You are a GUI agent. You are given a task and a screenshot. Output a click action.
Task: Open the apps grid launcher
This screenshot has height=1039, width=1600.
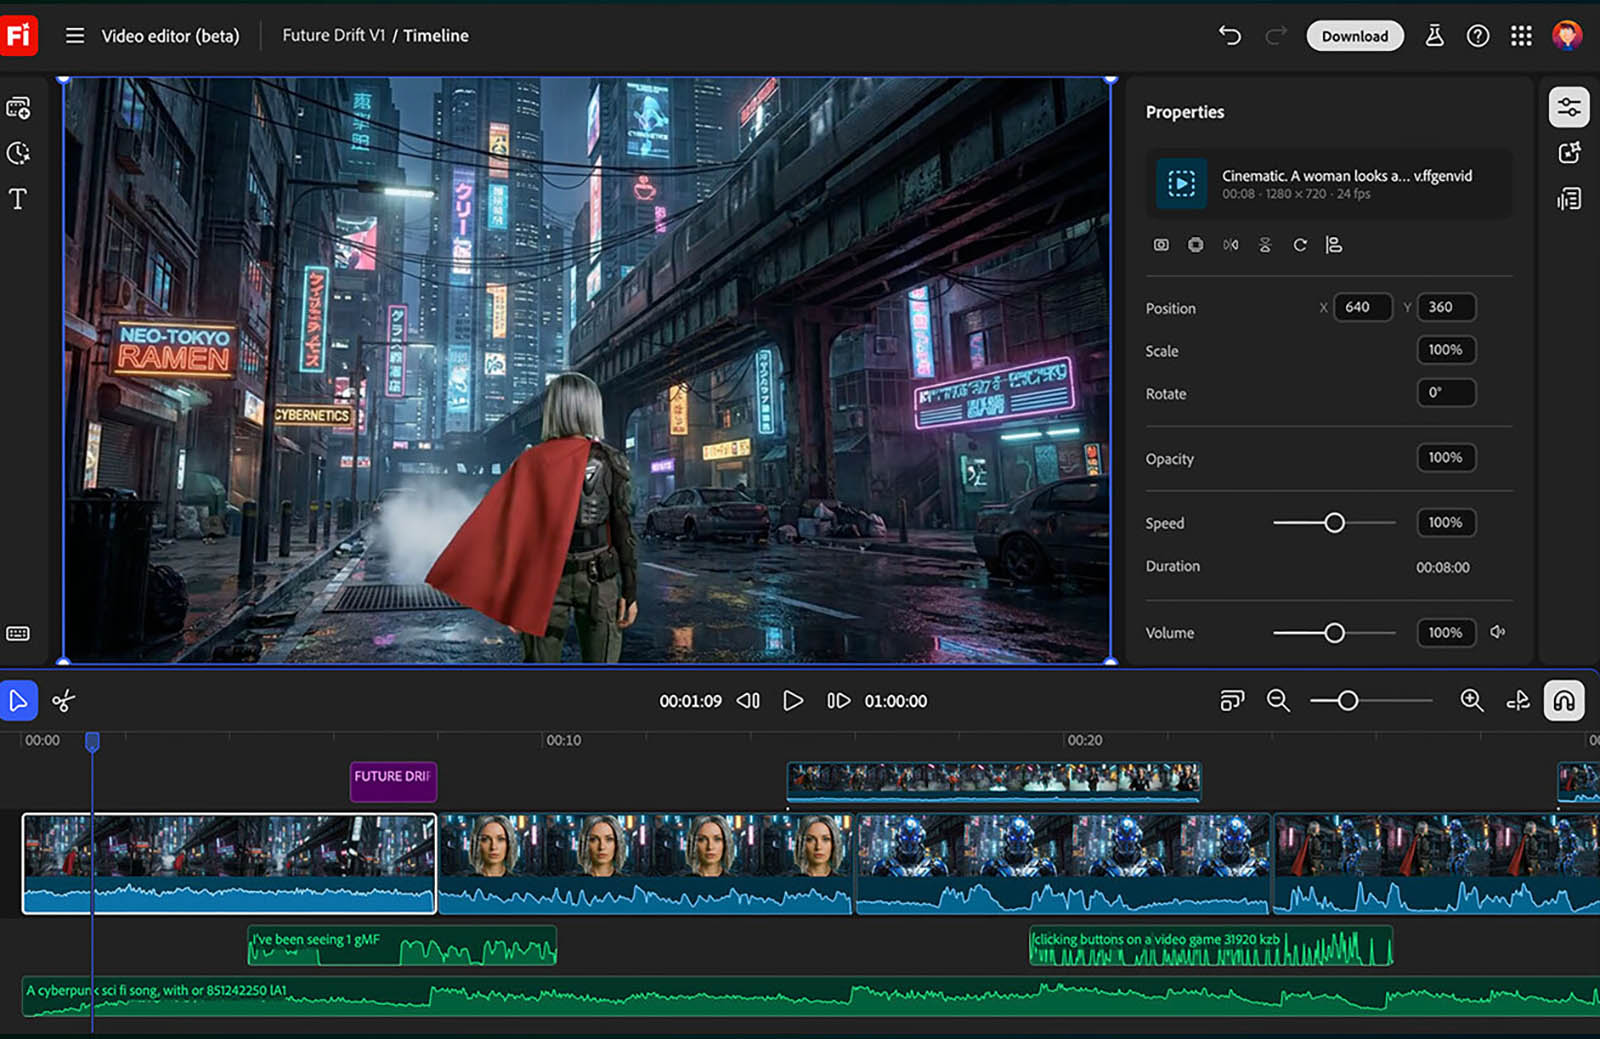click(x=1521, y=36)
